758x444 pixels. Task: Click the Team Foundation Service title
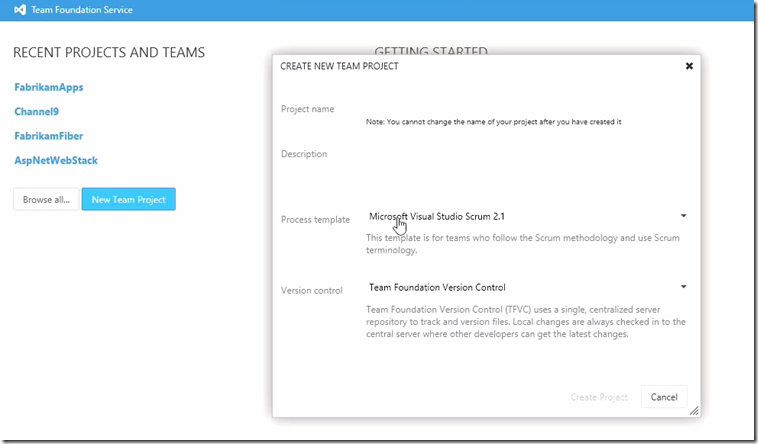82,10
